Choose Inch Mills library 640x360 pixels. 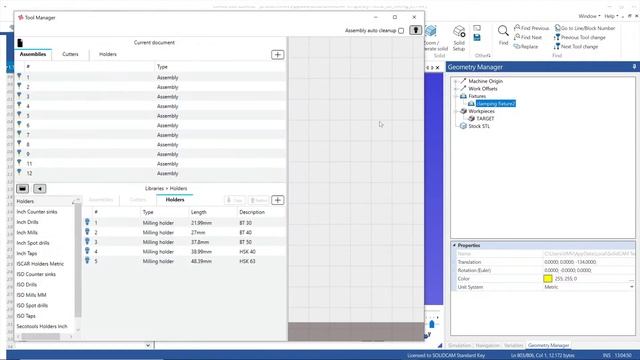[x=27, y=233]
